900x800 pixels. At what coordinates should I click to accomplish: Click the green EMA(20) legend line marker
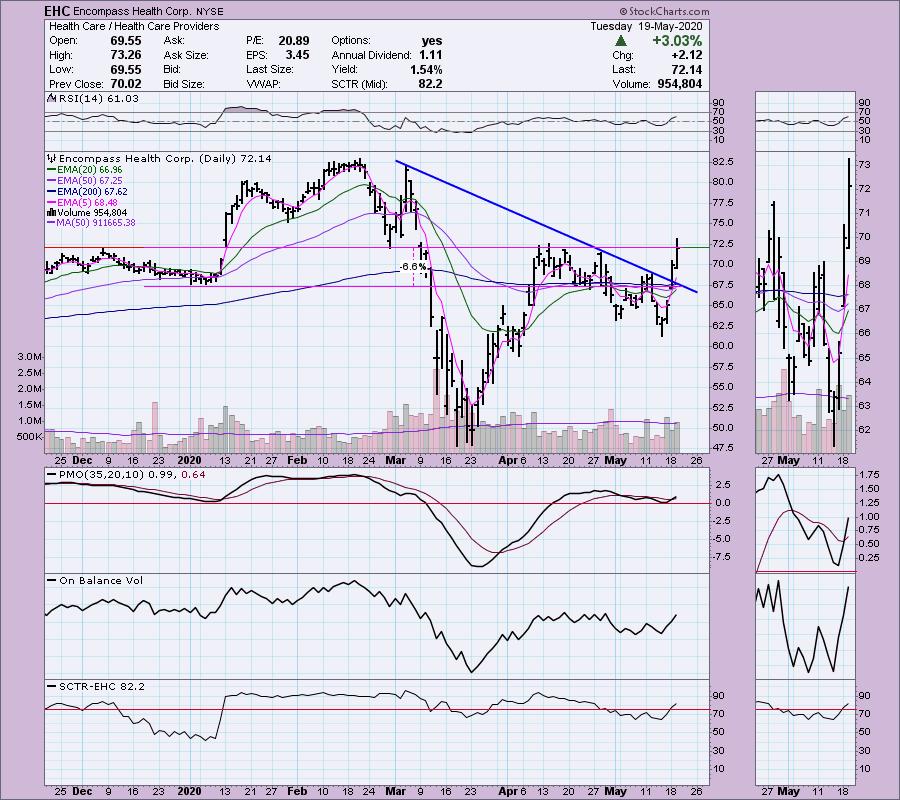coord(52,170)
